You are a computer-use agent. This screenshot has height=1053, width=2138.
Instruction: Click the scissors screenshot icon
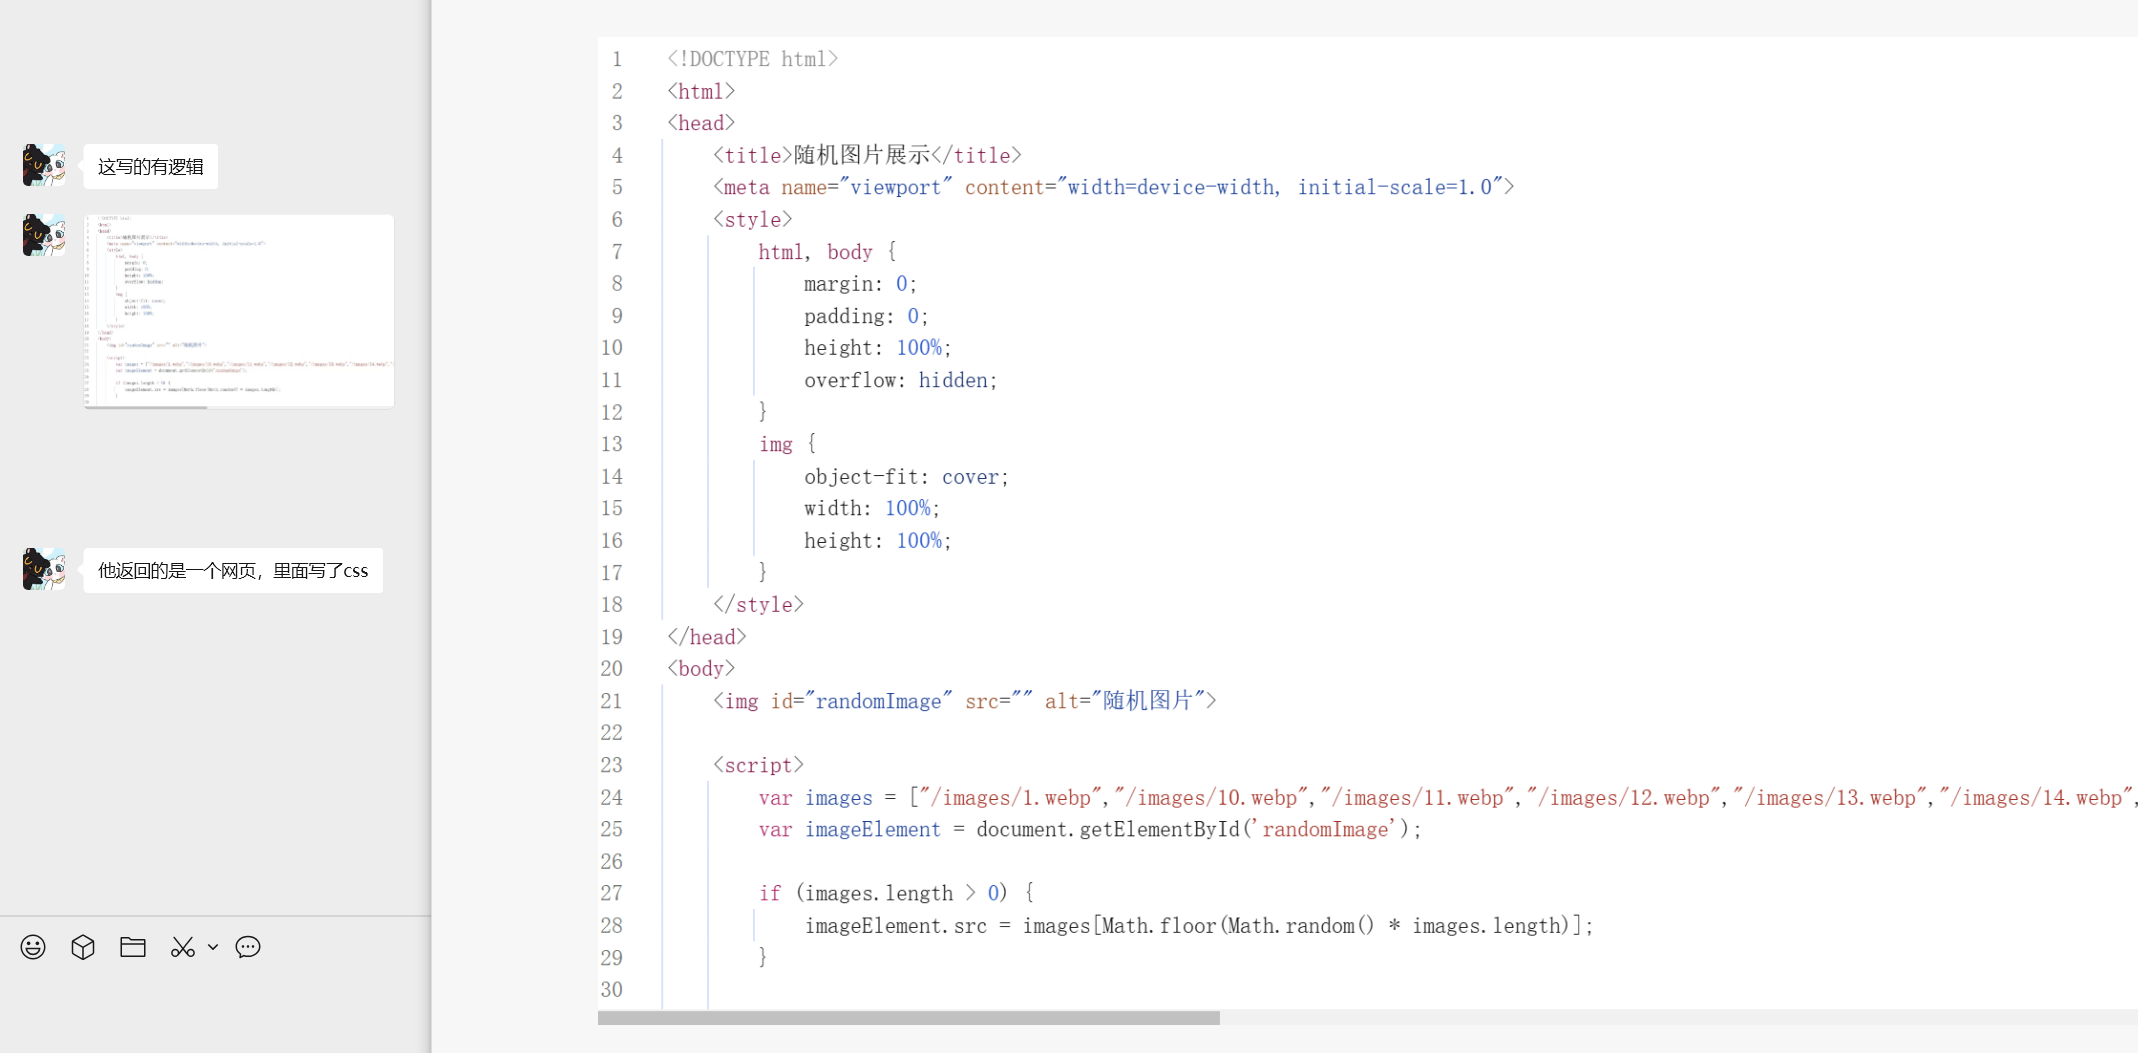tap(182, 947)
